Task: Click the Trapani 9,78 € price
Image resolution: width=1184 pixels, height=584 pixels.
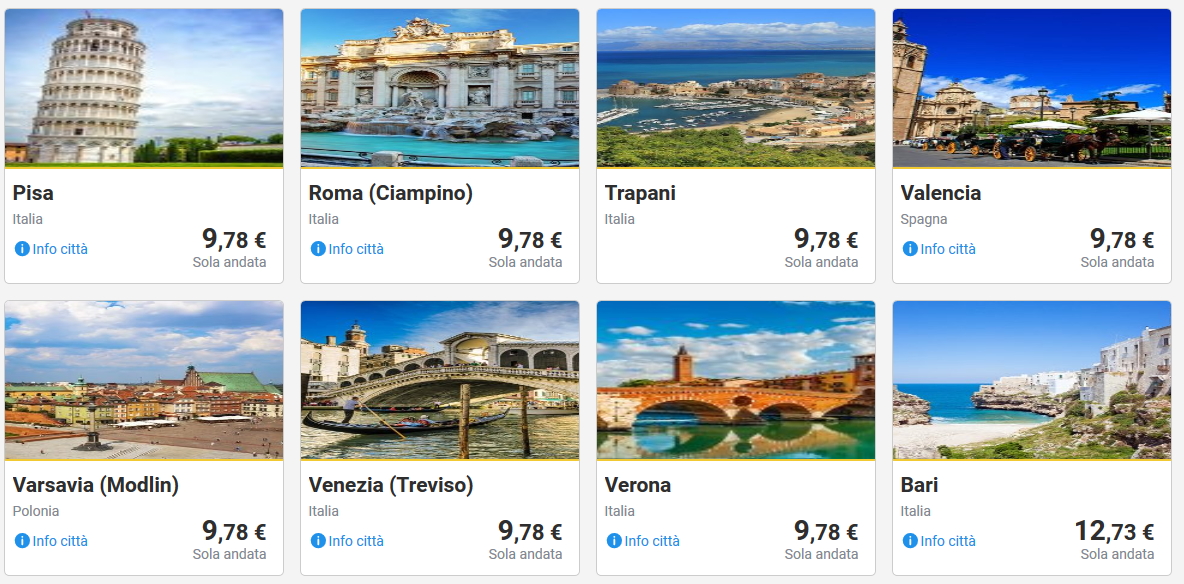Action: pyautogui.click(x=826, y=240)
